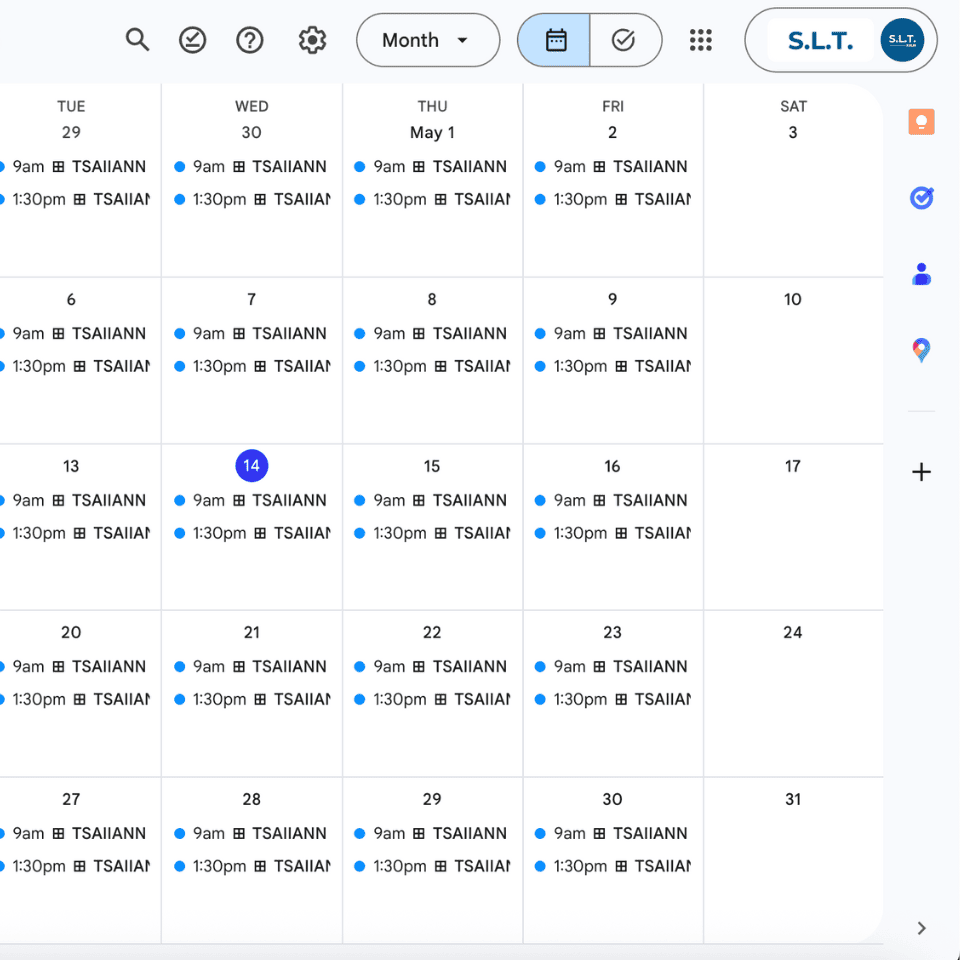Open Google Maps in side panel
This screenshot has width=960, height=960.
(x=921, y=350)
